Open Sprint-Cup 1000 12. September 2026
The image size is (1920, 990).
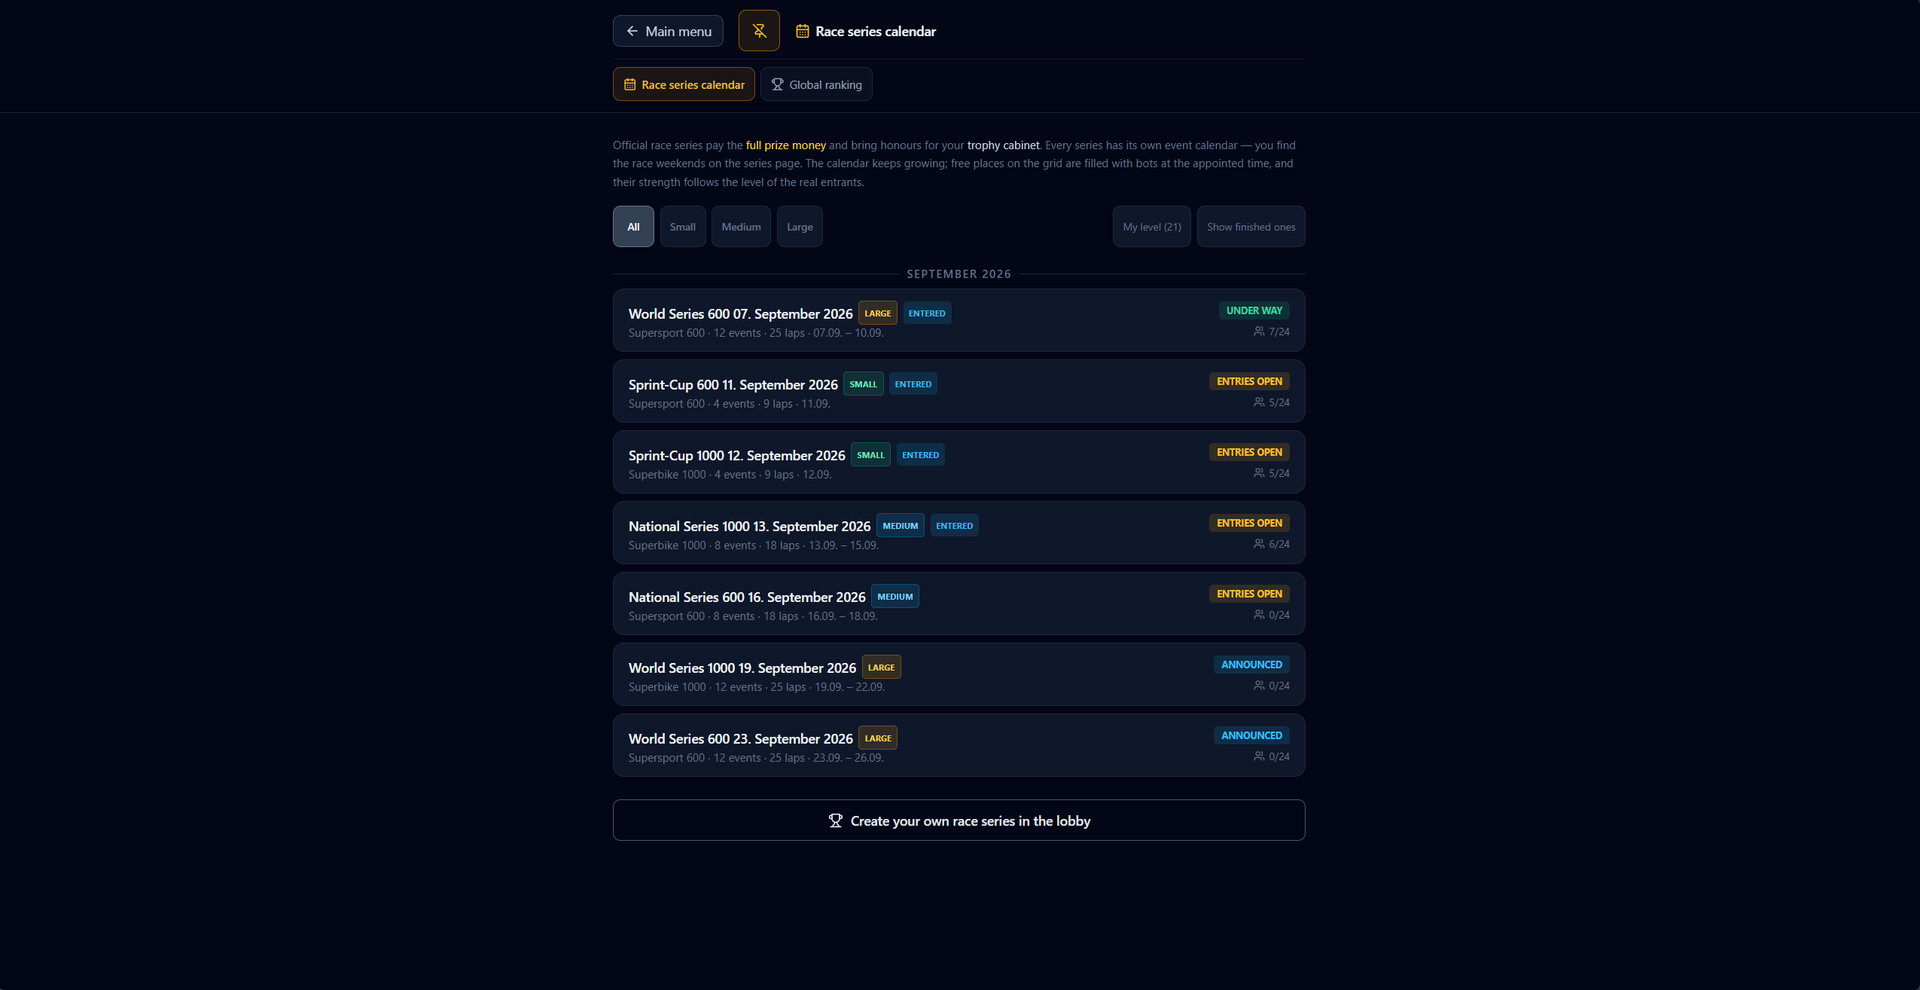coord(959,463)
